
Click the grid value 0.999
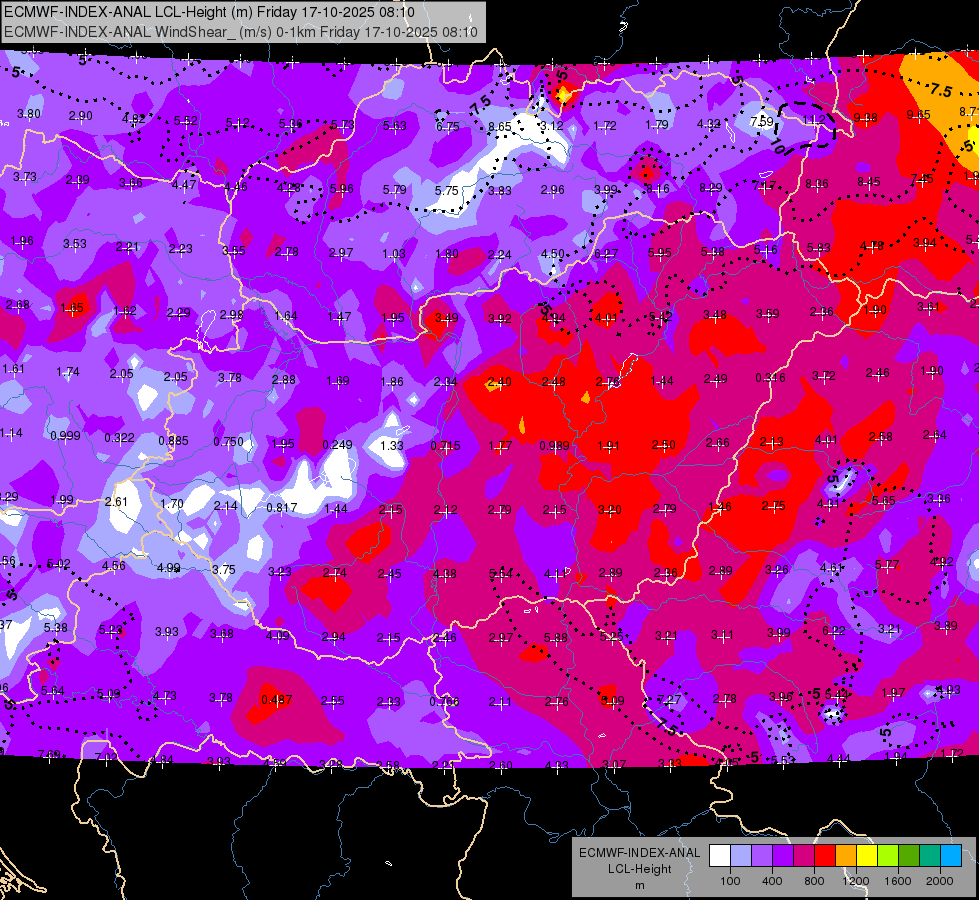click(66, 435)
